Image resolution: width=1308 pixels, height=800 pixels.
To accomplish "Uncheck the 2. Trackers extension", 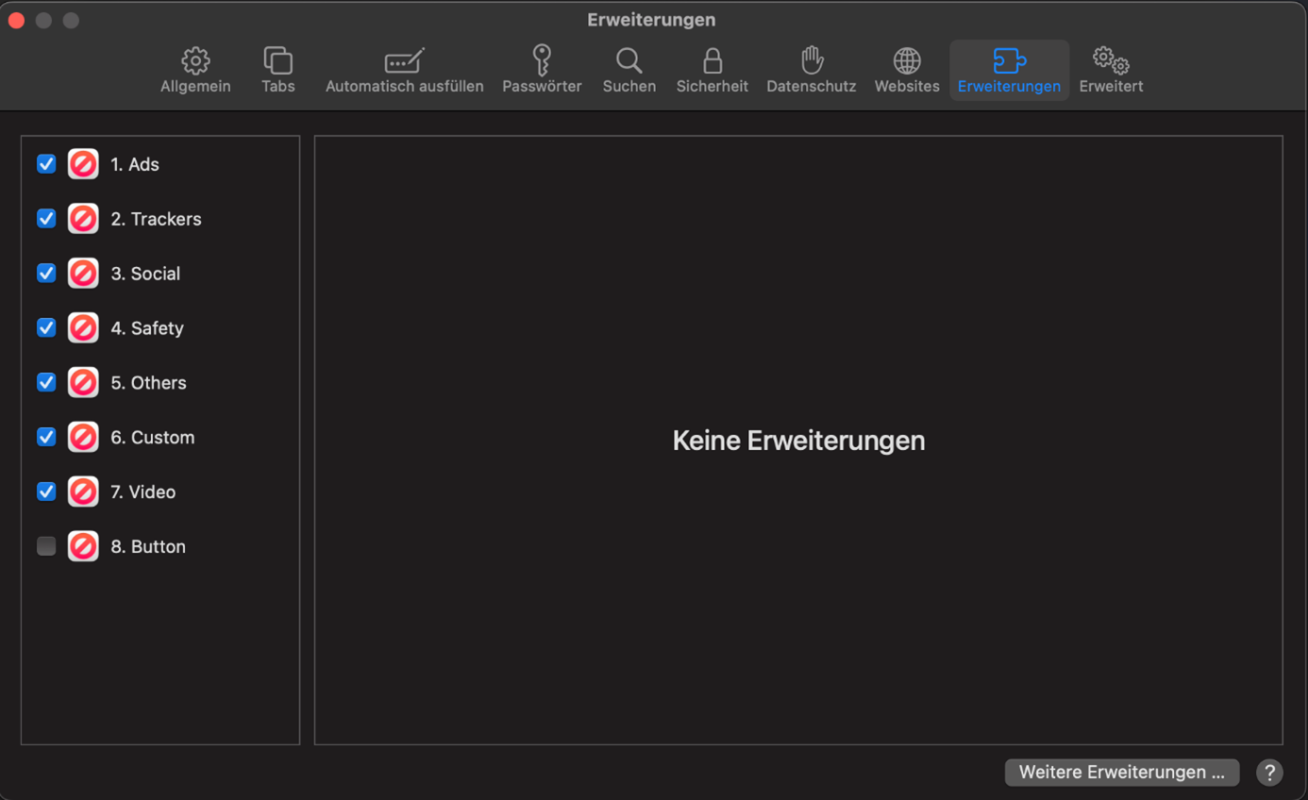I will pyautogui.click(x=46, y=218).
